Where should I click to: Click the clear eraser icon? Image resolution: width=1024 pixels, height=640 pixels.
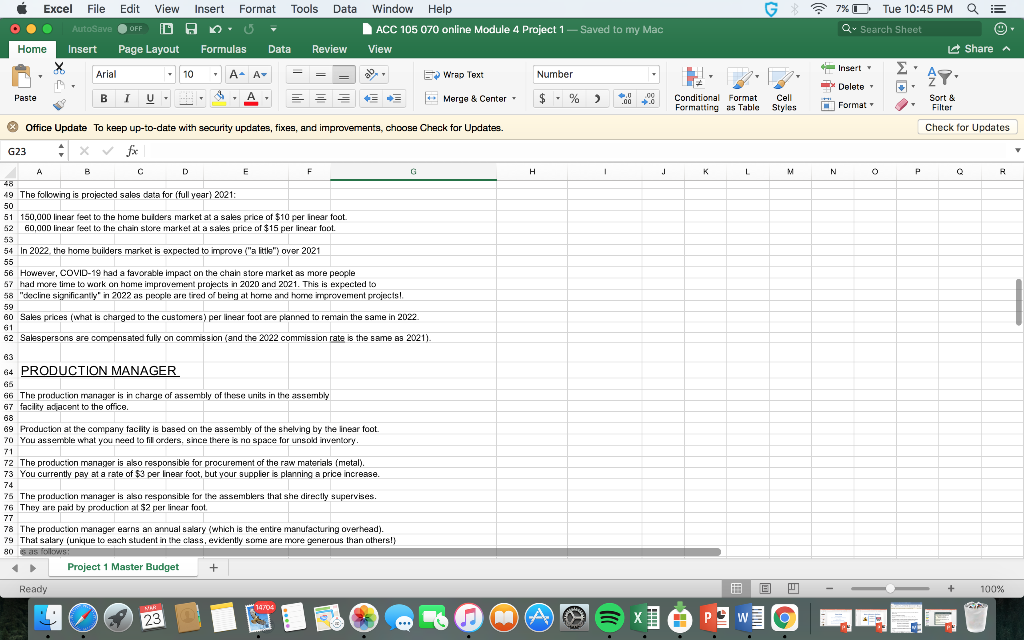tap(901, 103)
